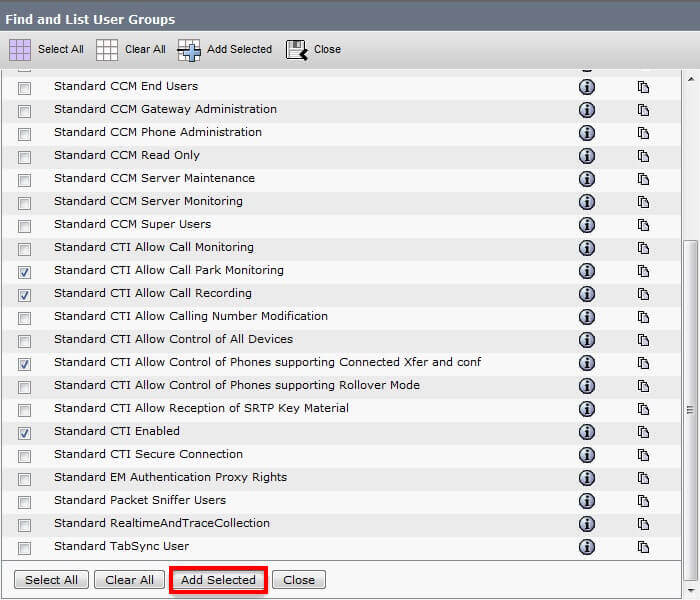Copy the Standard CTI Enabled group
Screen dimensions: 700x600
[x=643, y=432]
